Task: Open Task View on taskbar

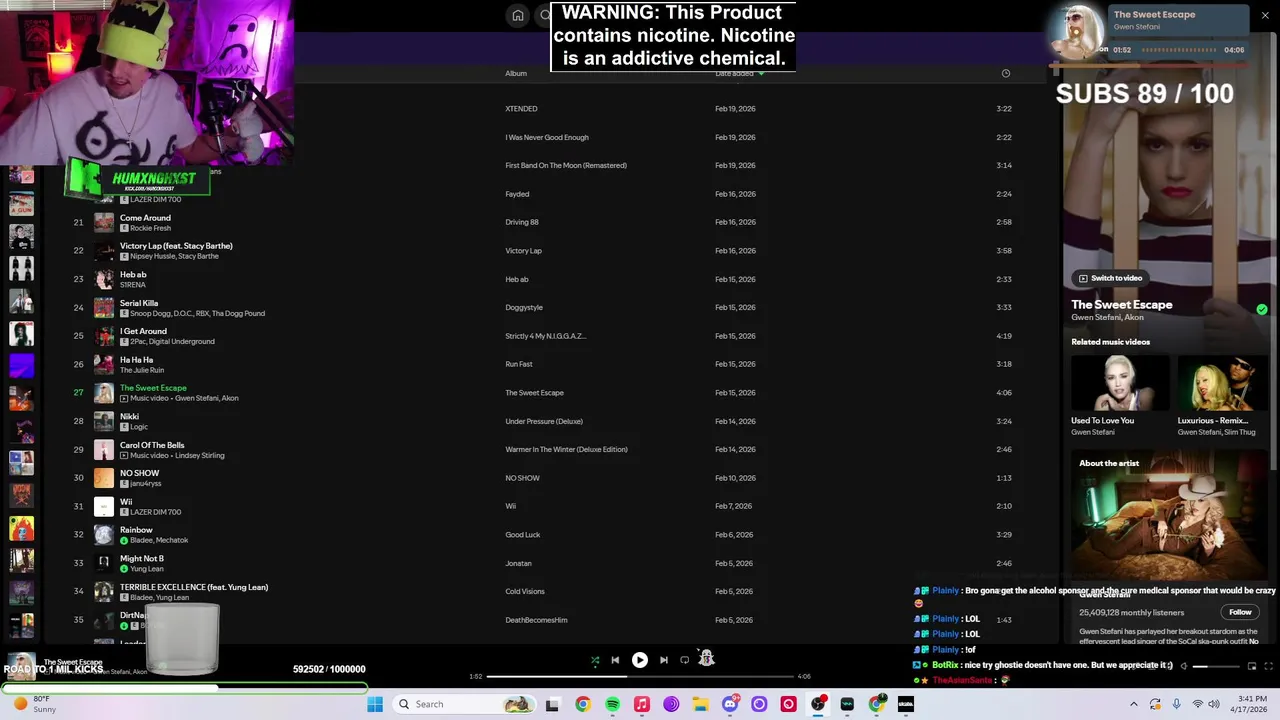Action: tap(552, 704)
